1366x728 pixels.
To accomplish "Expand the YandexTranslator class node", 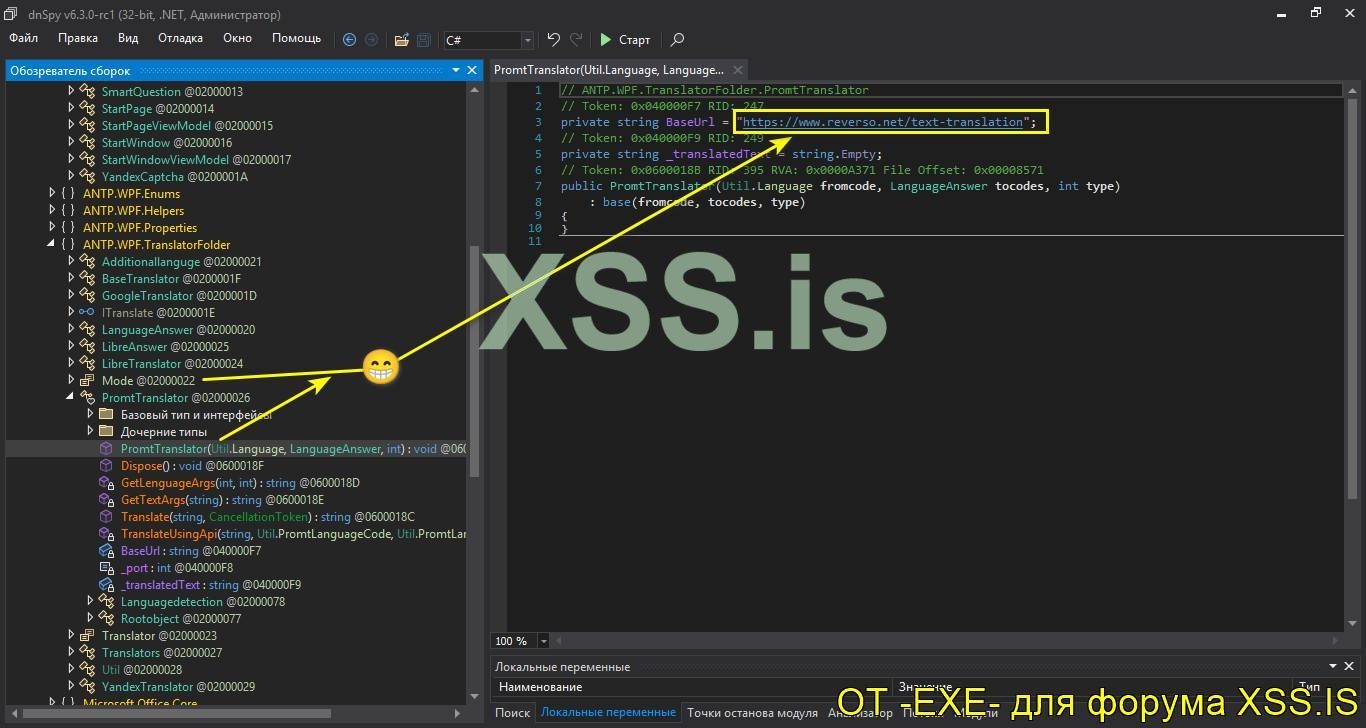I will coord(71,687).
